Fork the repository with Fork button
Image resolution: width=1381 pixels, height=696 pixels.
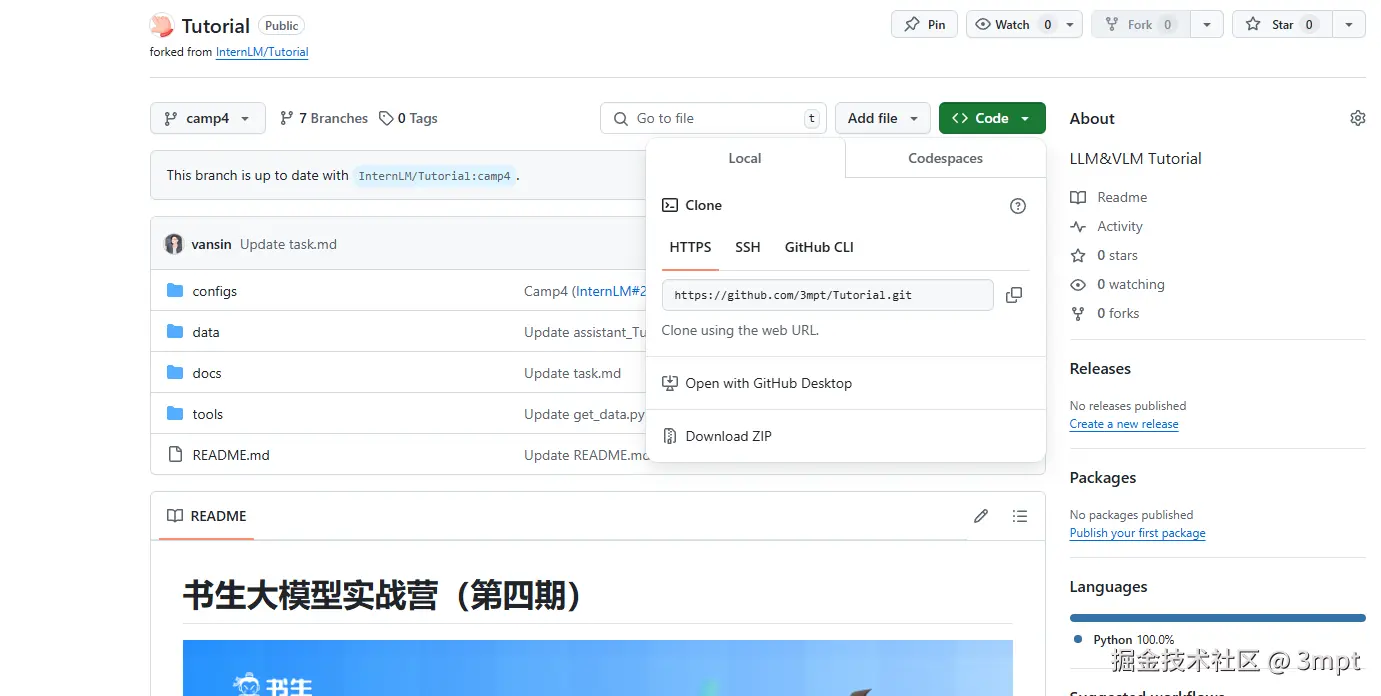tap(1141, 25)
